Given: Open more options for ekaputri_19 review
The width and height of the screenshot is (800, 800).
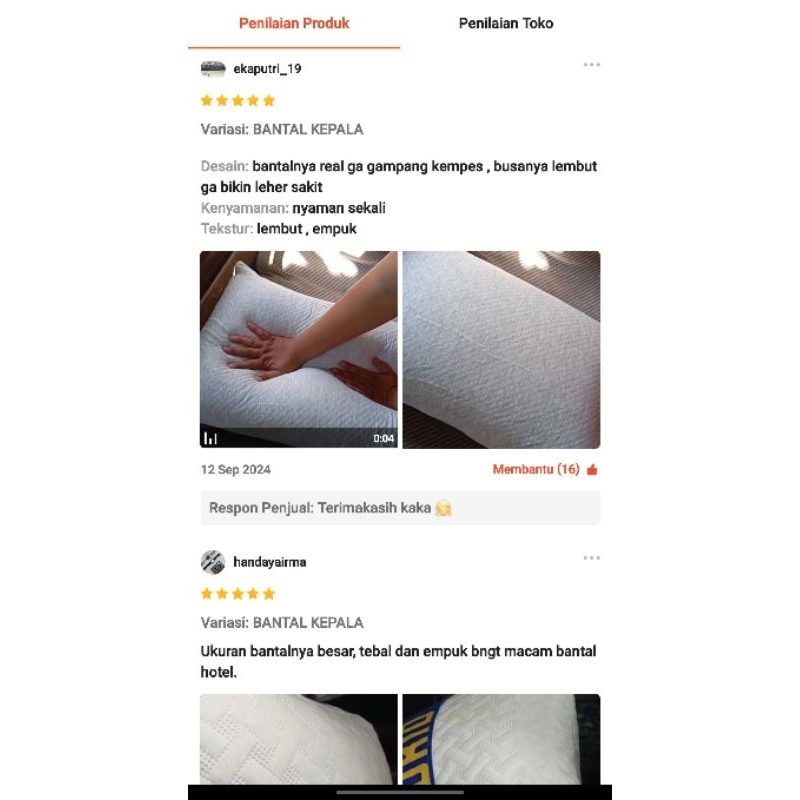Looking at the screenshot, I should click(591, 65).
